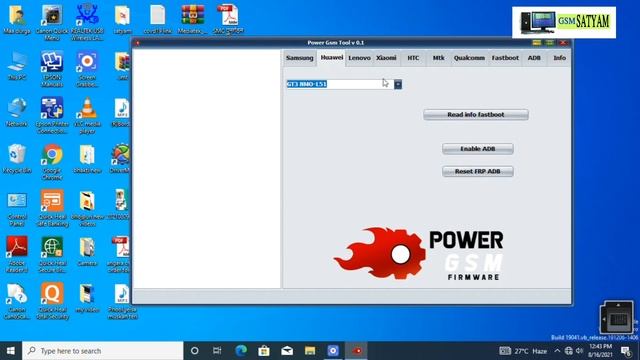Expand the Huawei model dropdown arrow
This screenshot has height=360, width=640.
pyautogui.click(x=398, y=84)
